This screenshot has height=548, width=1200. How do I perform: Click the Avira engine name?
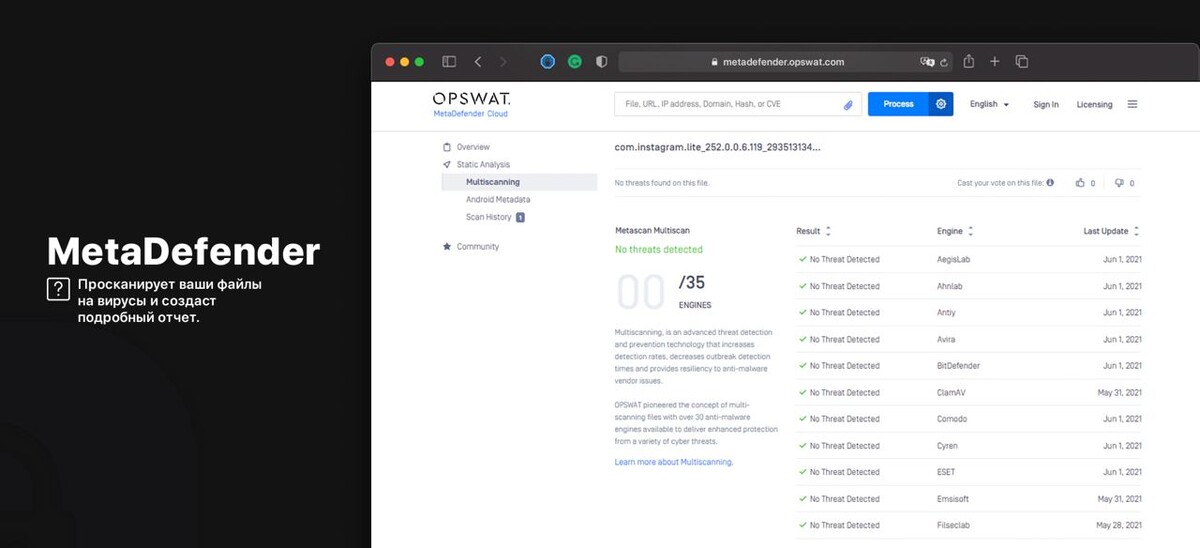tap(948, 339)
